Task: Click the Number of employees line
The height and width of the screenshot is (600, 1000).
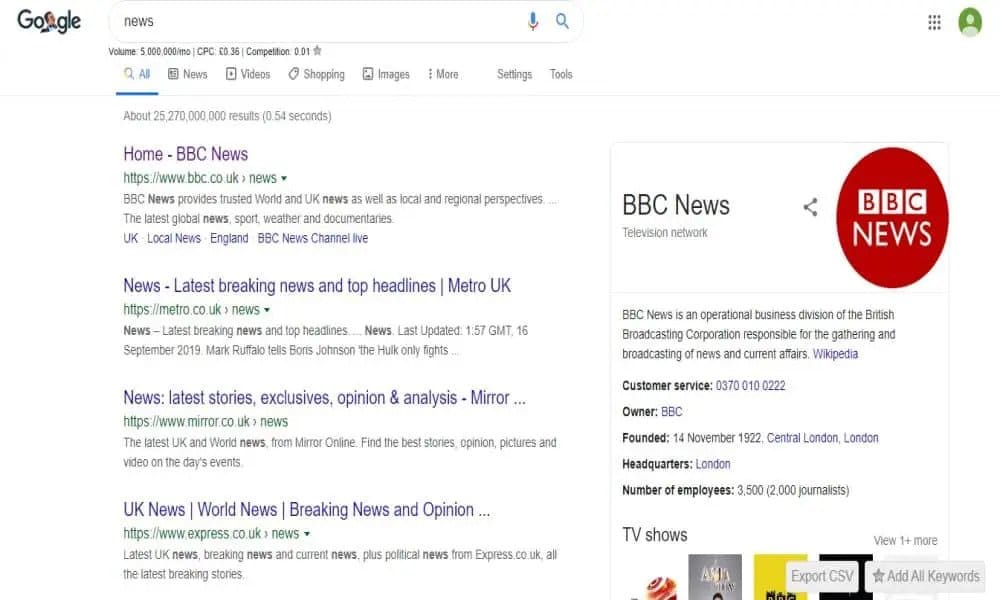Action: (x=735, y=490)
